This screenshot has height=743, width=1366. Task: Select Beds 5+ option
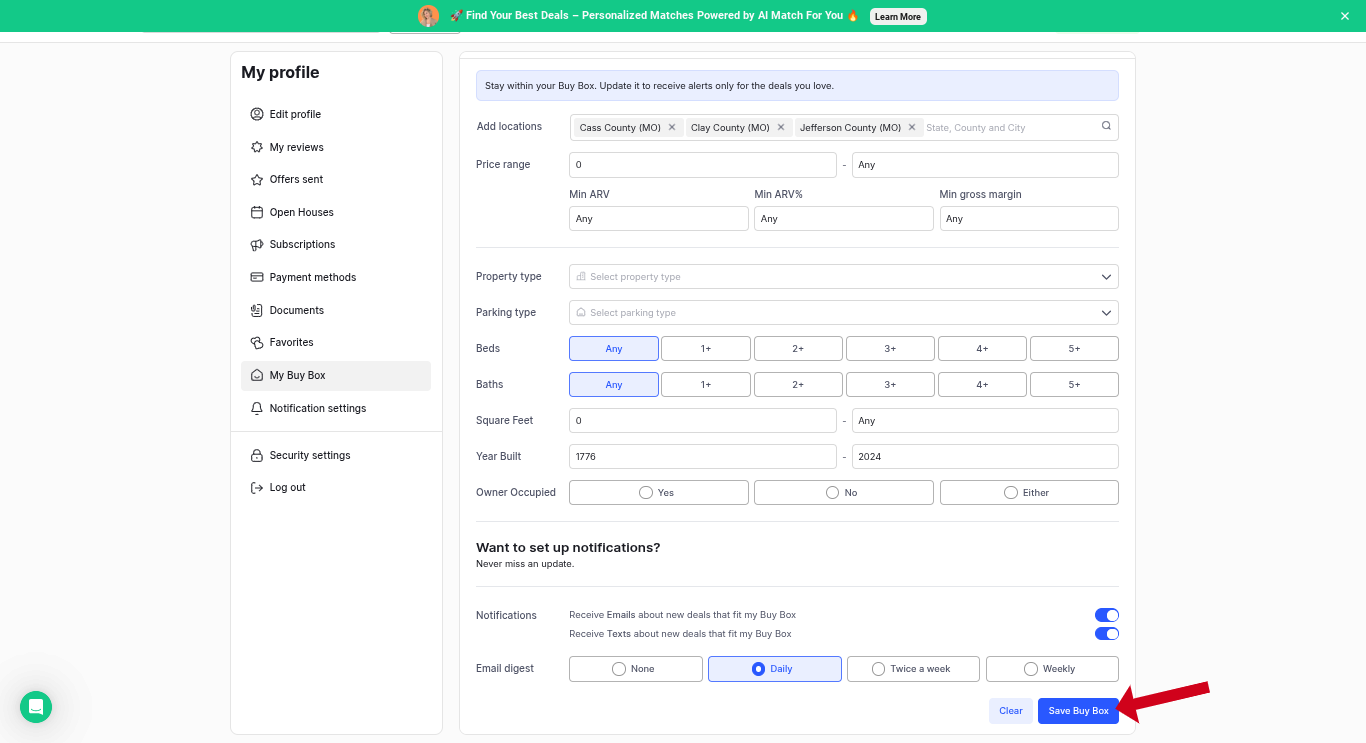click(1074, 349)
